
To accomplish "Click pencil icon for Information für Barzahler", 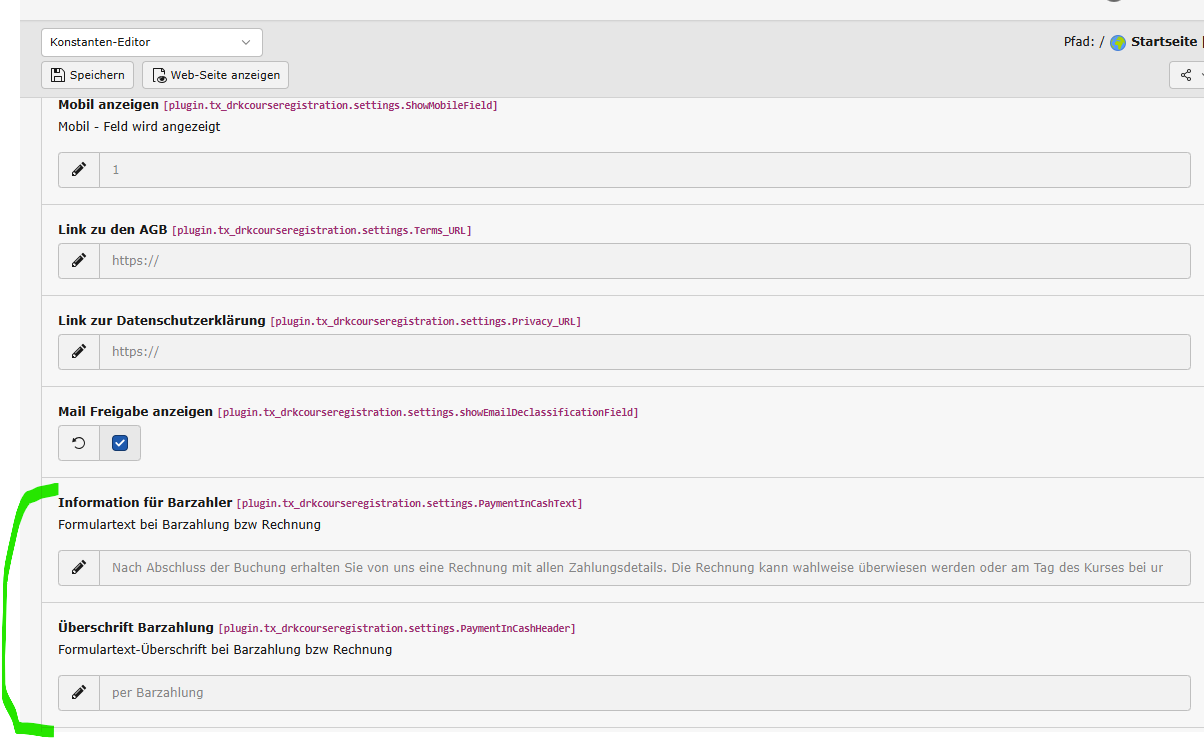I will tap(79, 568).
